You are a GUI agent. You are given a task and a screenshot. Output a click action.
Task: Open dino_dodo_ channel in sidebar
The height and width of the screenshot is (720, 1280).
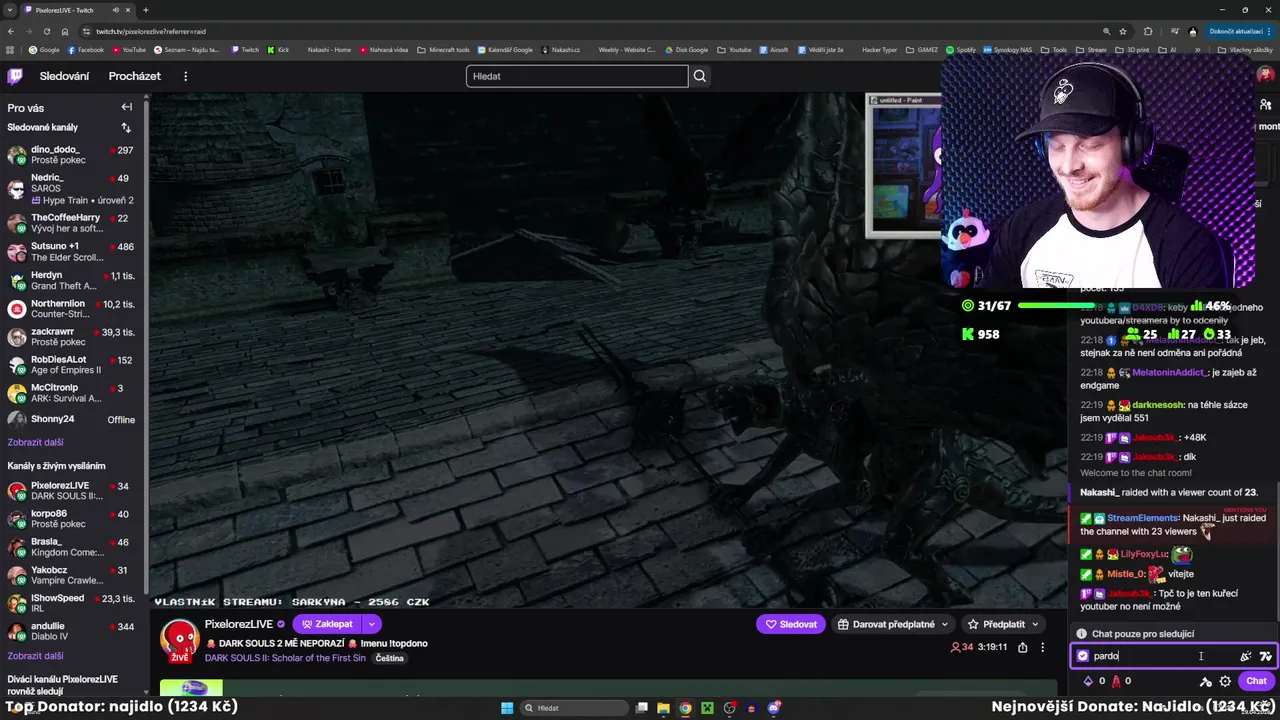[x=71, y=155]
